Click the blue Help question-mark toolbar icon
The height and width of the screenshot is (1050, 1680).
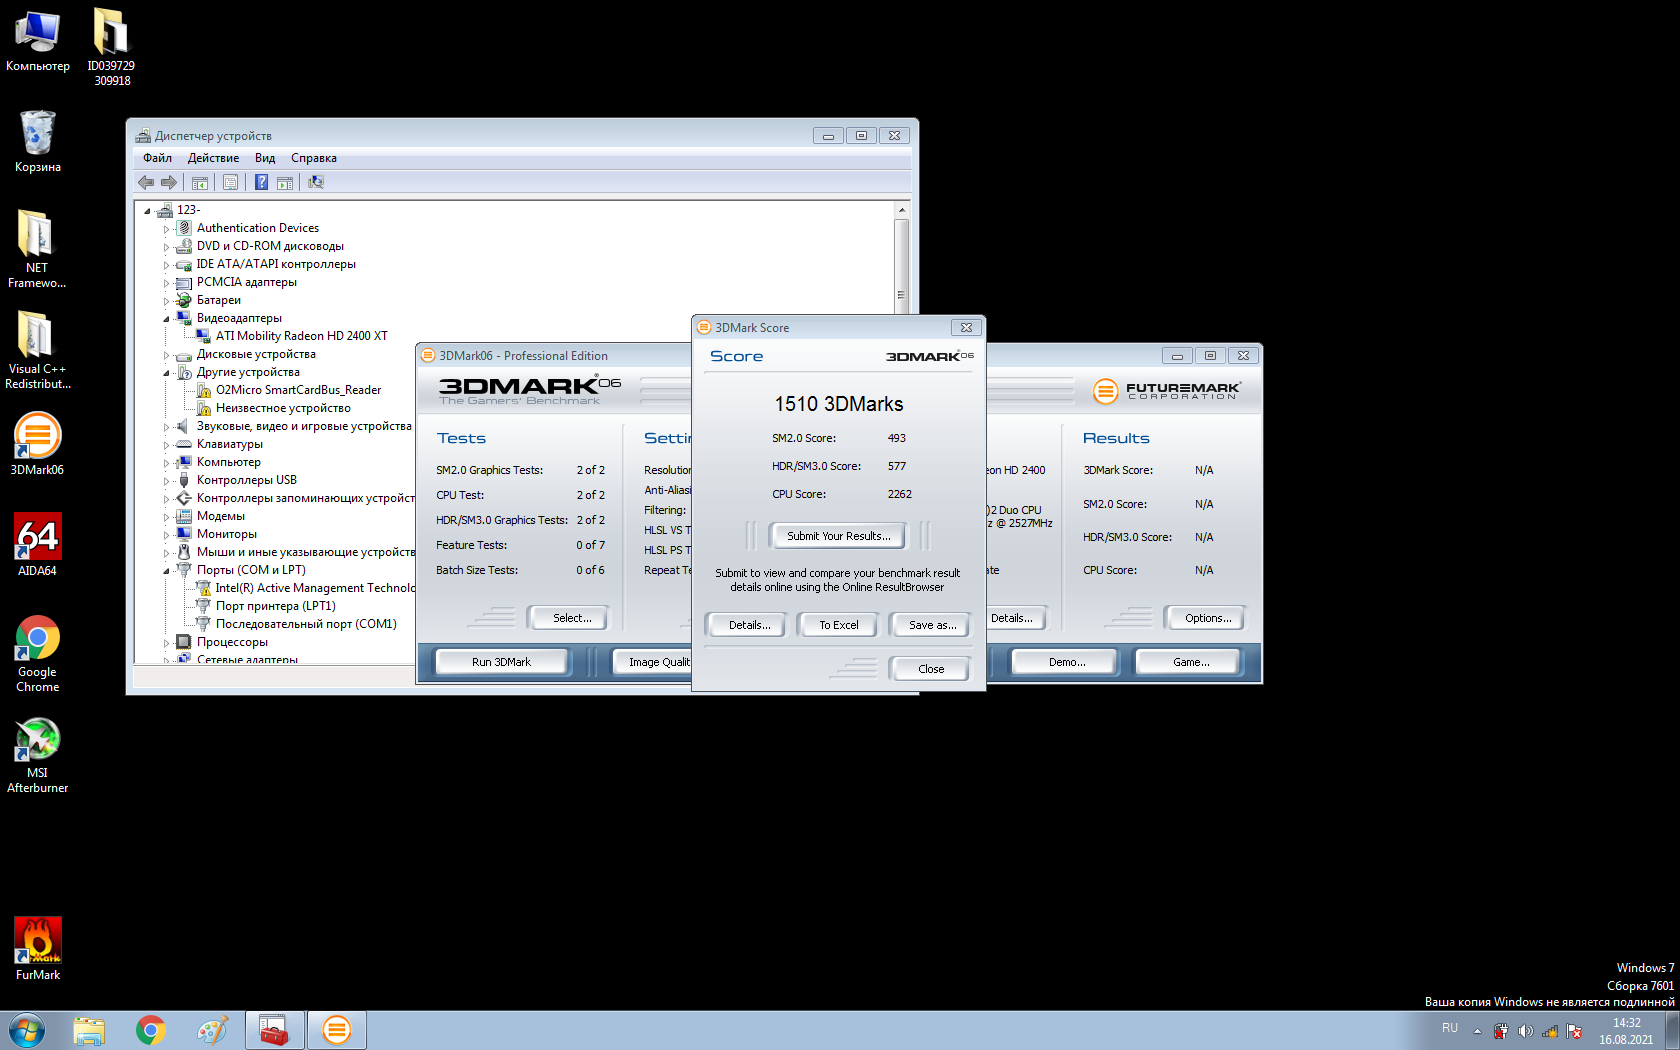[261, 182]
